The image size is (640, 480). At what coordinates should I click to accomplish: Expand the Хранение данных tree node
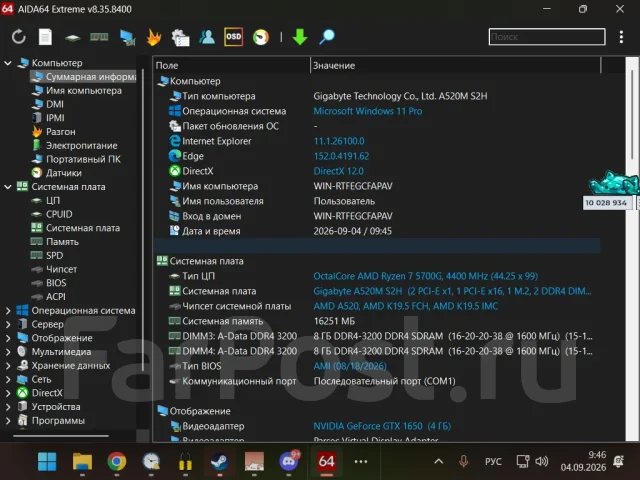point(8,366)
